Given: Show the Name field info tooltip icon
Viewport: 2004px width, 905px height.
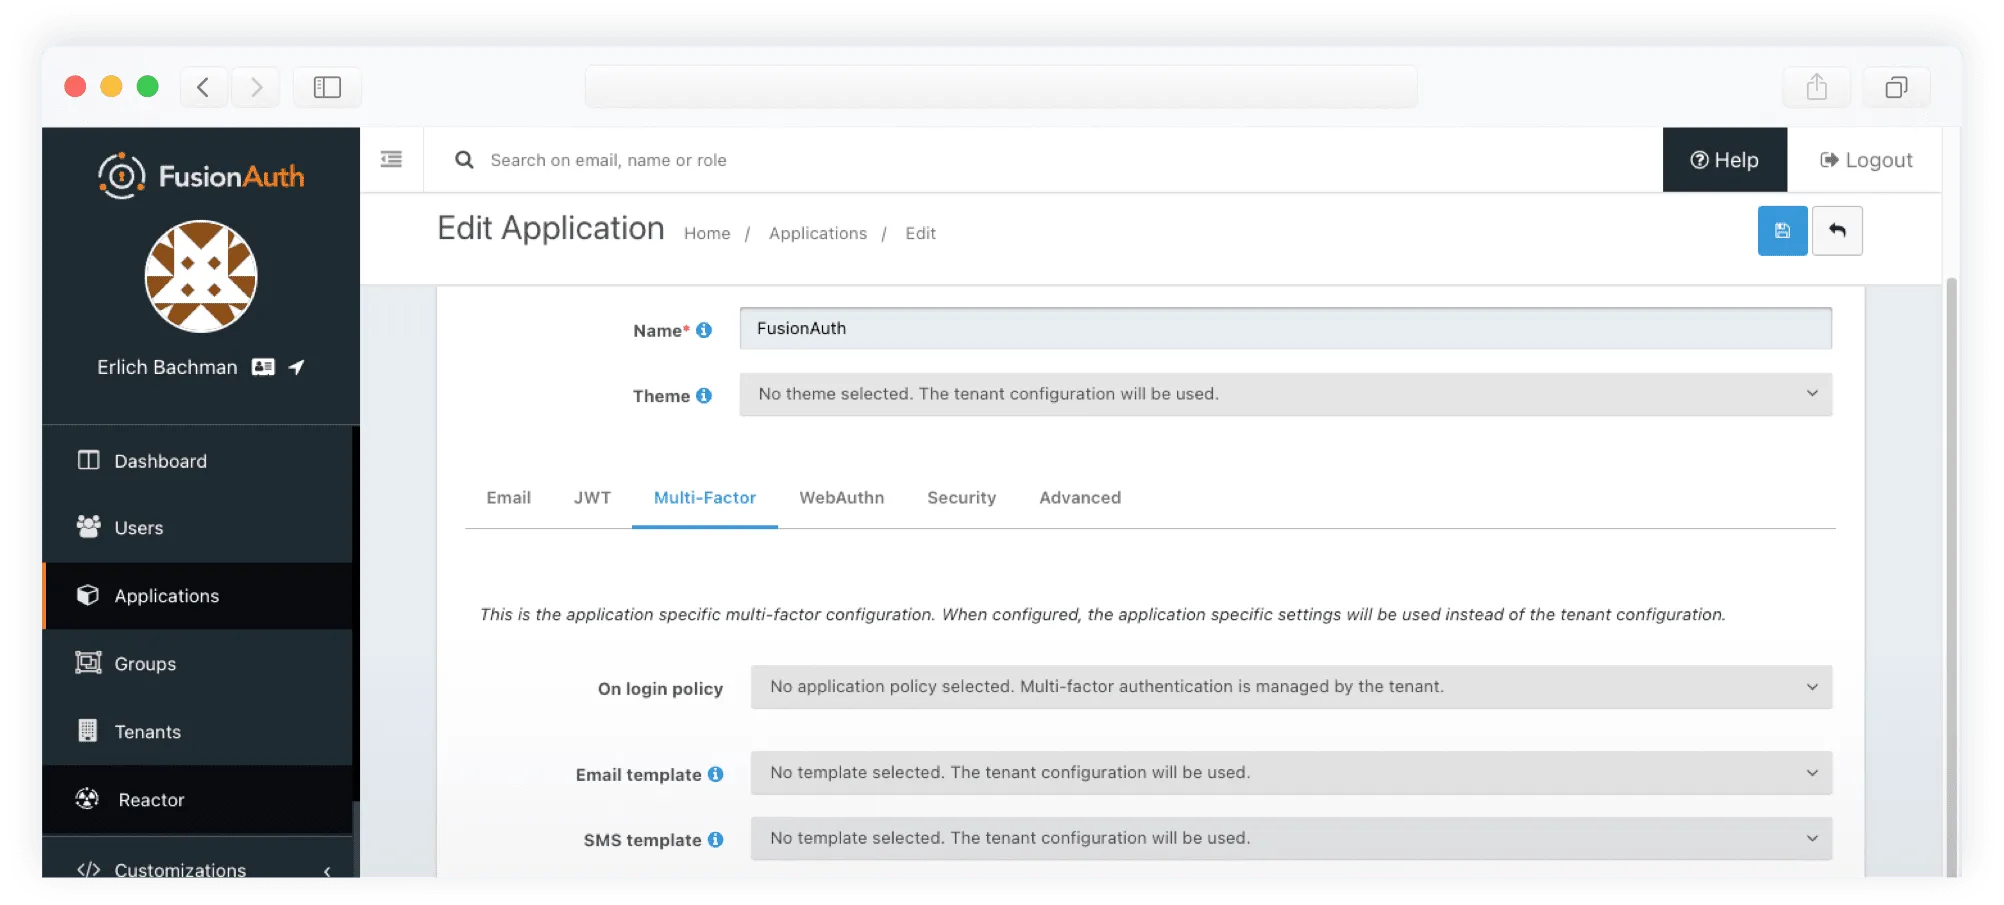Looking at the screenshot, I should 704,330.
